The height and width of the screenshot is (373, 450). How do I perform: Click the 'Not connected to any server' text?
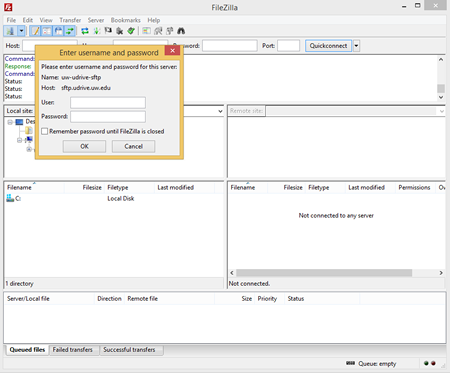pyautogui.click(x=336, y=216)
